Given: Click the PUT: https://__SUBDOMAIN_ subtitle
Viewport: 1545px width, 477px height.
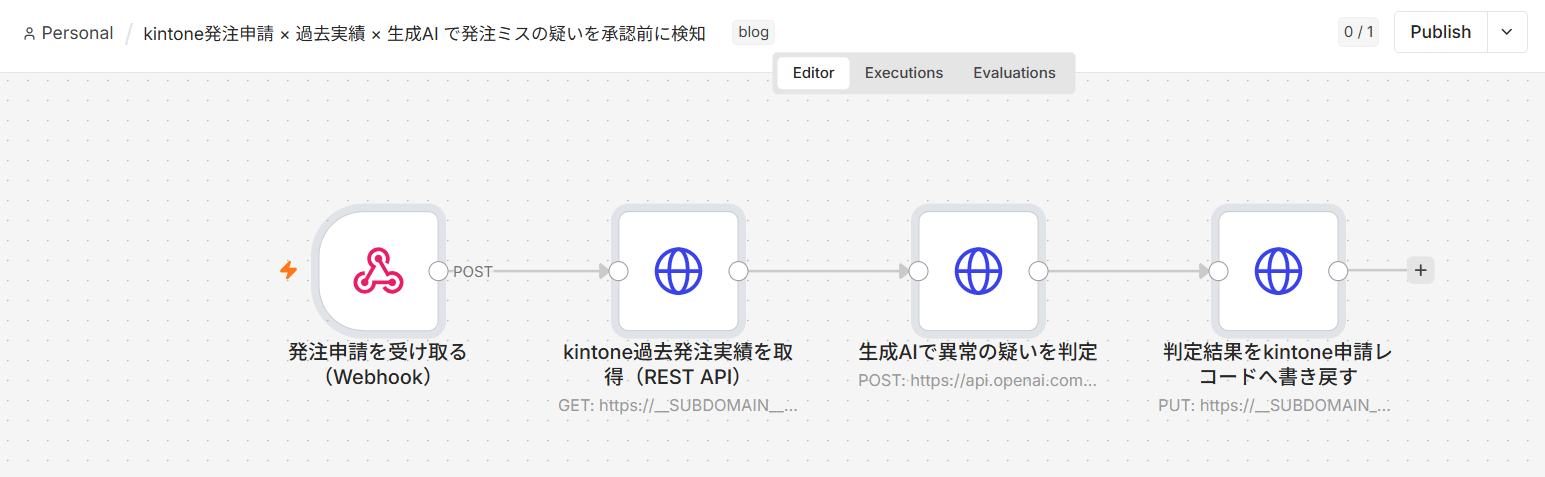Looking at the screenshot, I should pos(1275,406).
